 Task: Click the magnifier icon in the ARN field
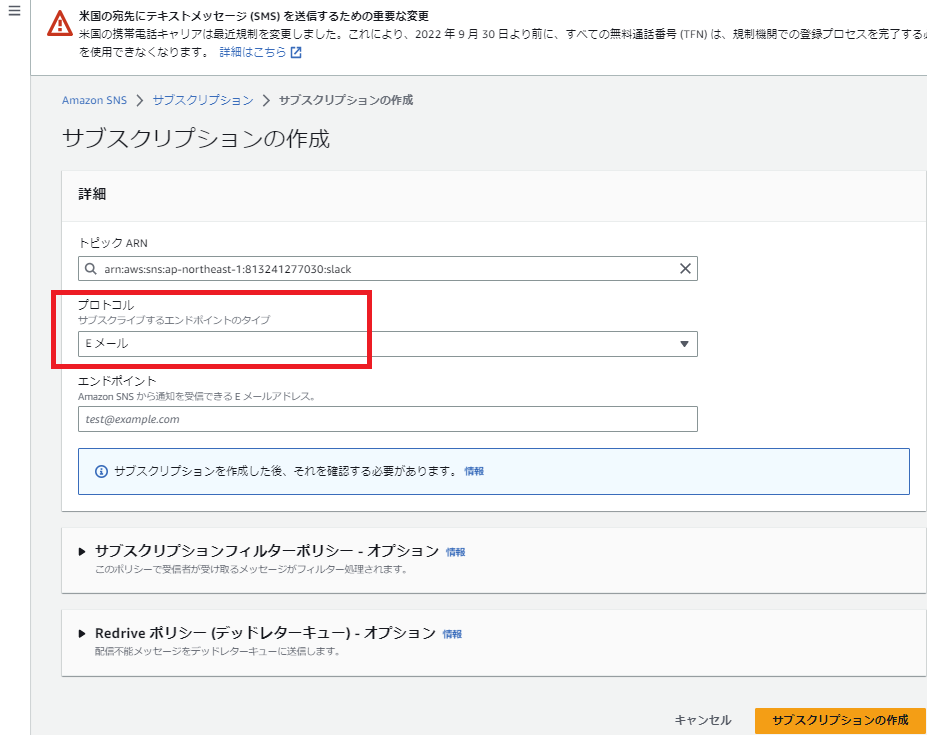(x=92, y=268)
